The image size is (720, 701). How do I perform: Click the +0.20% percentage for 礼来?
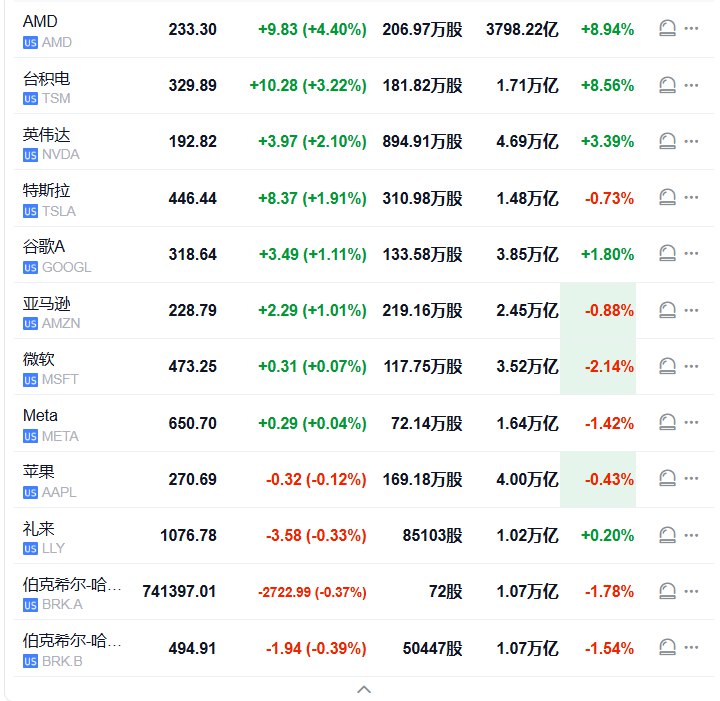(x=608, y=535)
